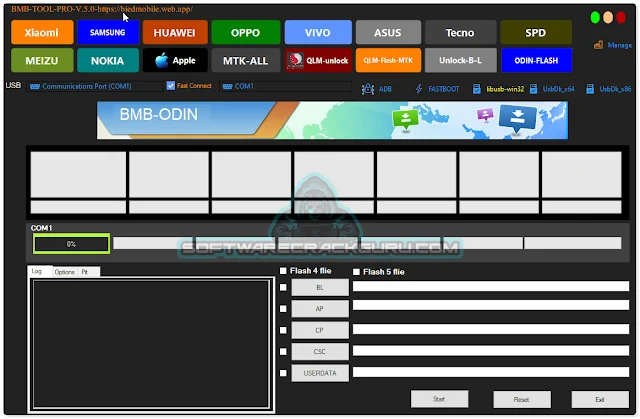Click the USERDATA file path field
Screen dimensions: 640x419
point(491,372)
